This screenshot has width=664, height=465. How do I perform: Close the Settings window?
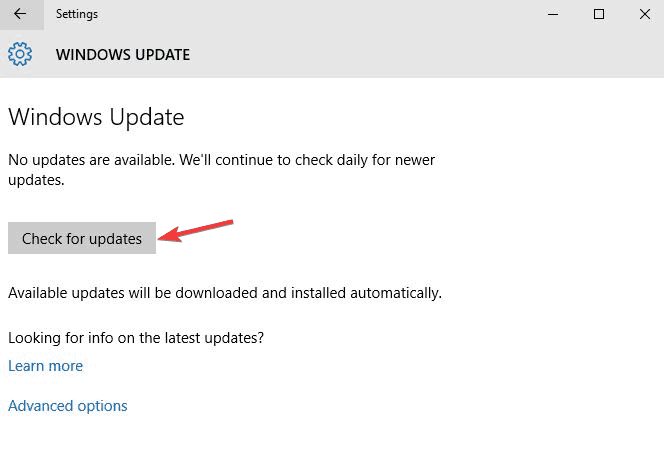[x=643, y=14]
